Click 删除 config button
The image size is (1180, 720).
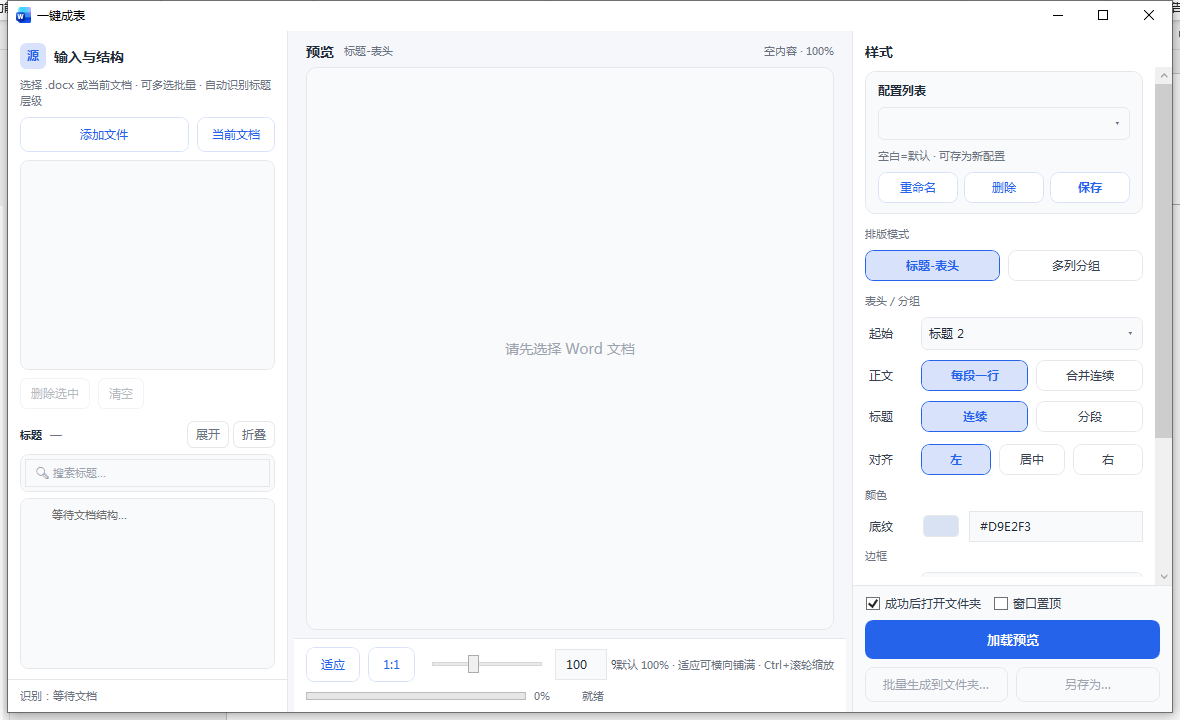pyautogui.click(x=1004, y=187)
